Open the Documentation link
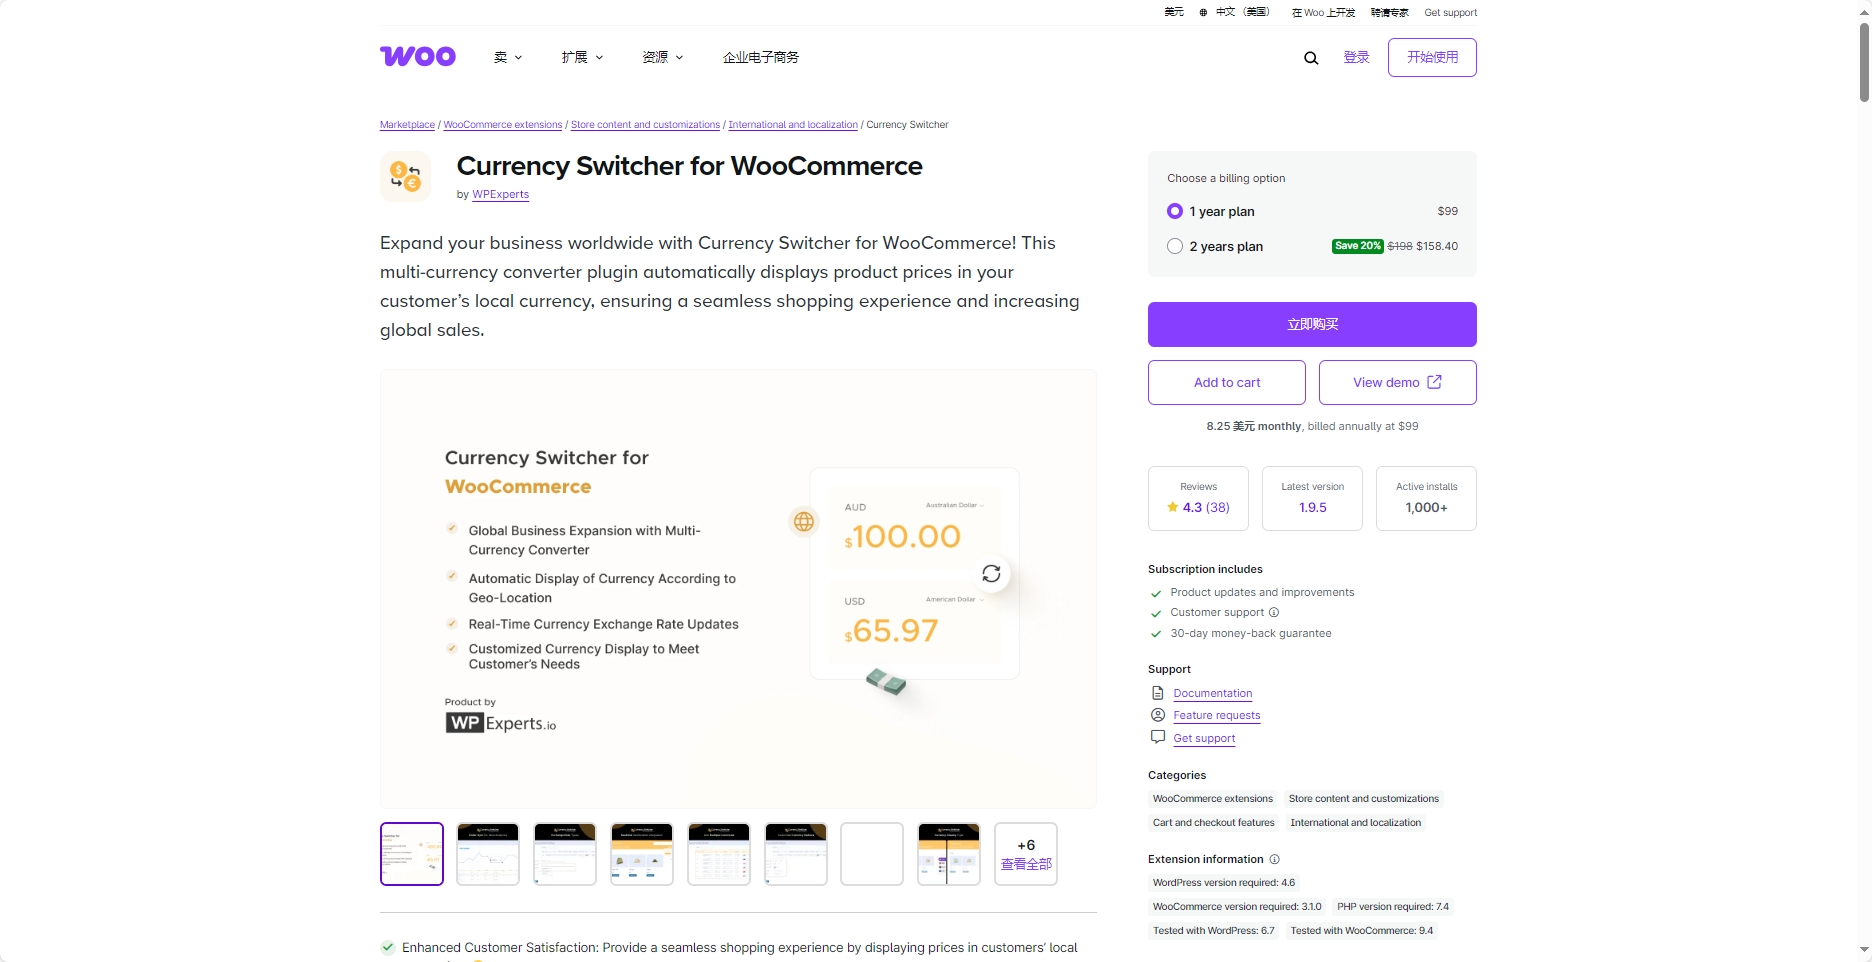The height and width of the screenshot is (962, 1872). tap(1213, 693)
